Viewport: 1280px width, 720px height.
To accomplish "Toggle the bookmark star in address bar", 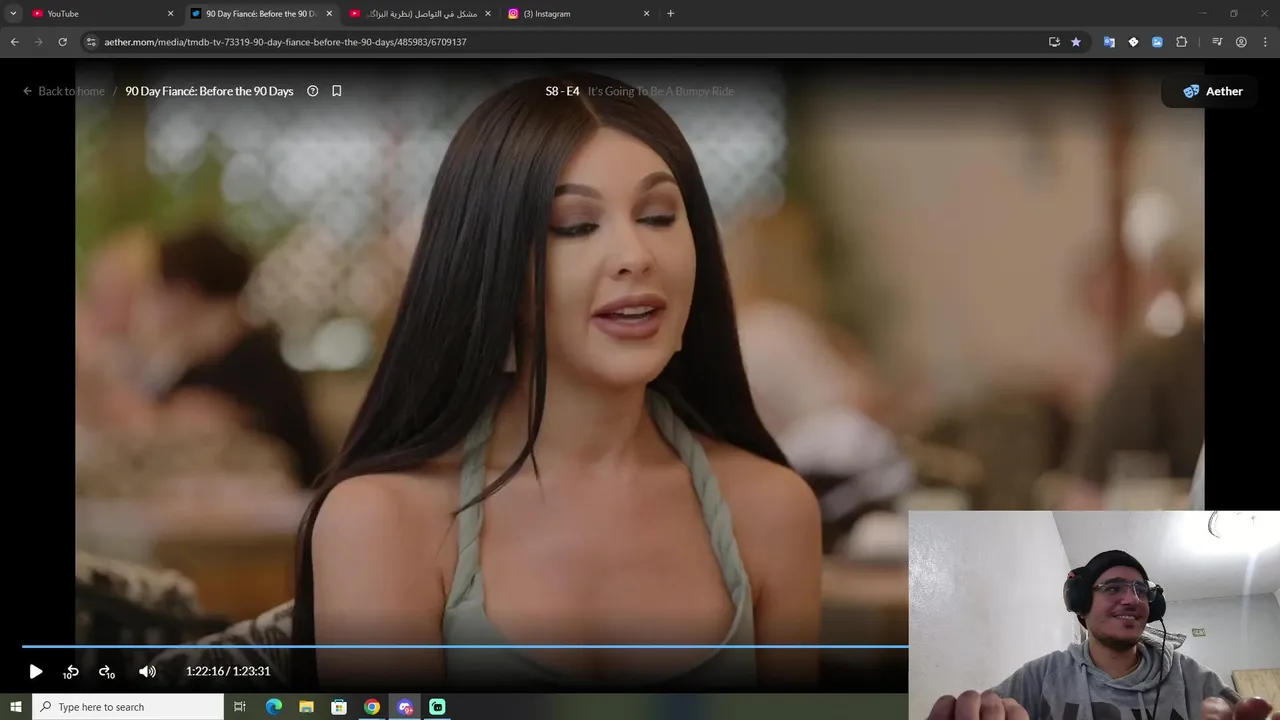I will click(1076, 42).
